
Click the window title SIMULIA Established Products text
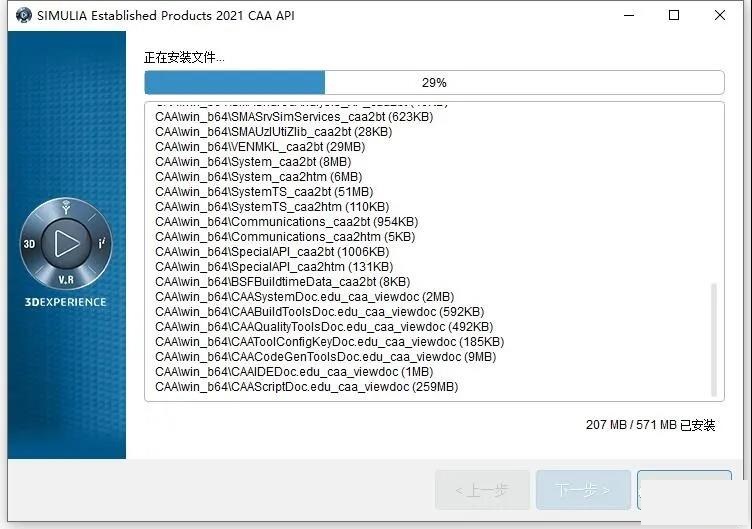pyautogui.click(x=166, y=15)
